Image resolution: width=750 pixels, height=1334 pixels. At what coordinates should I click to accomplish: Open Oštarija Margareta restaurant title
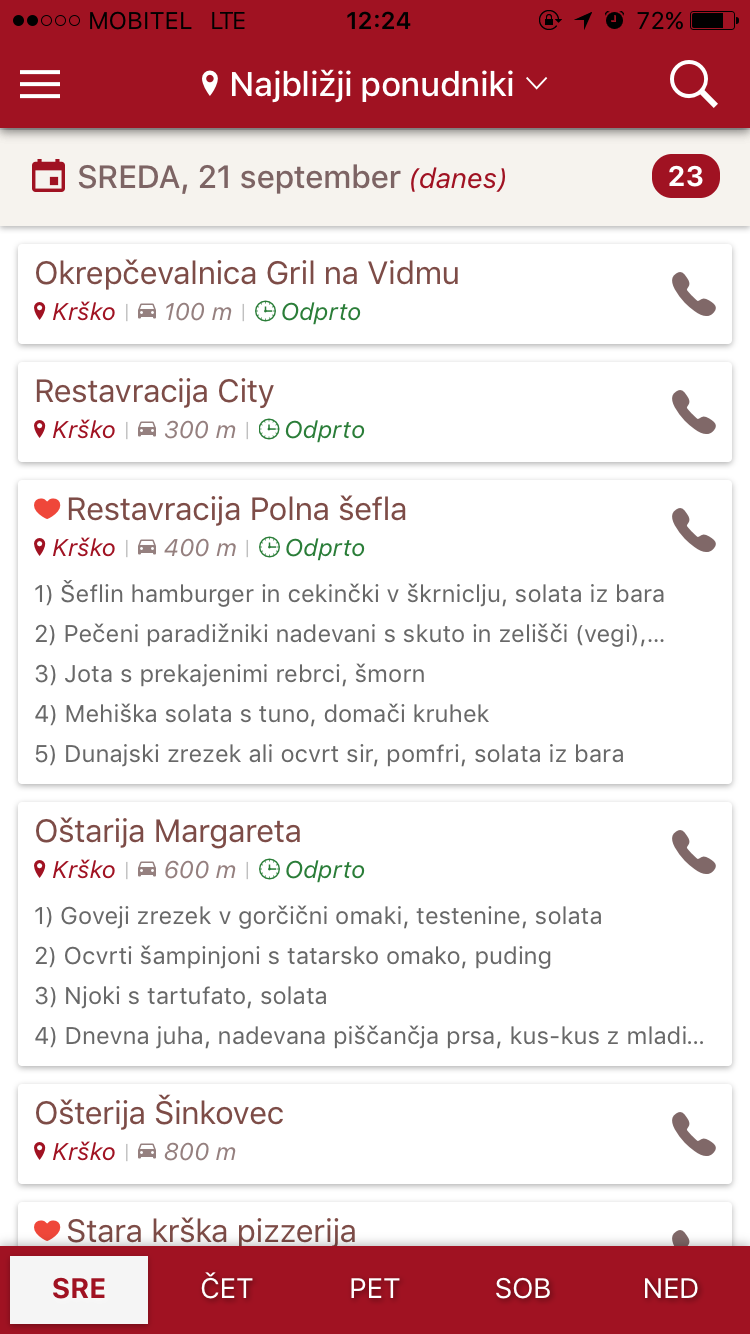coord(168,832)
